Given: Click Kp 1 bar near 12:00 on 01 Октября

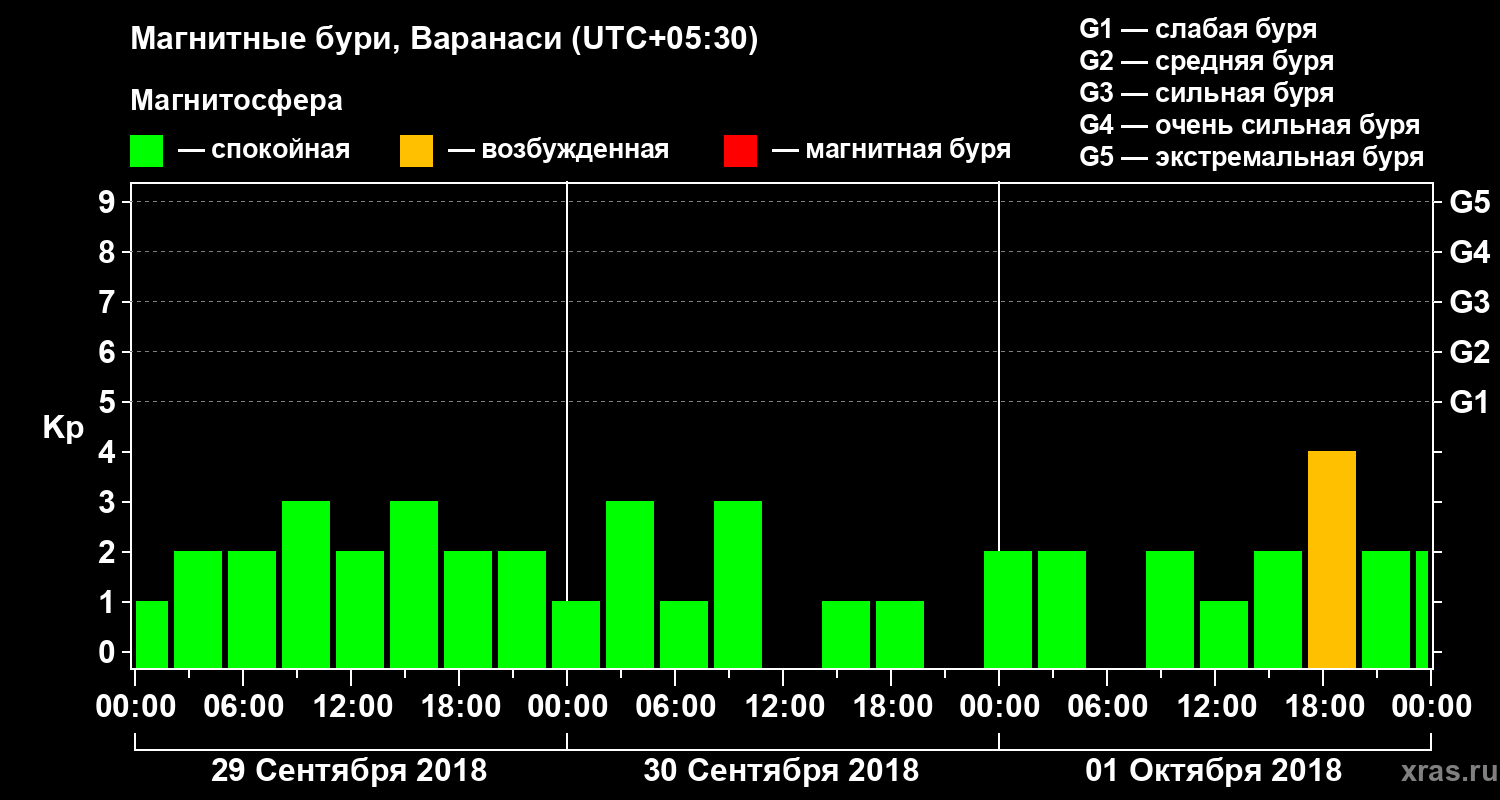Looking at the screenshot, I should tap(1224, 634).
